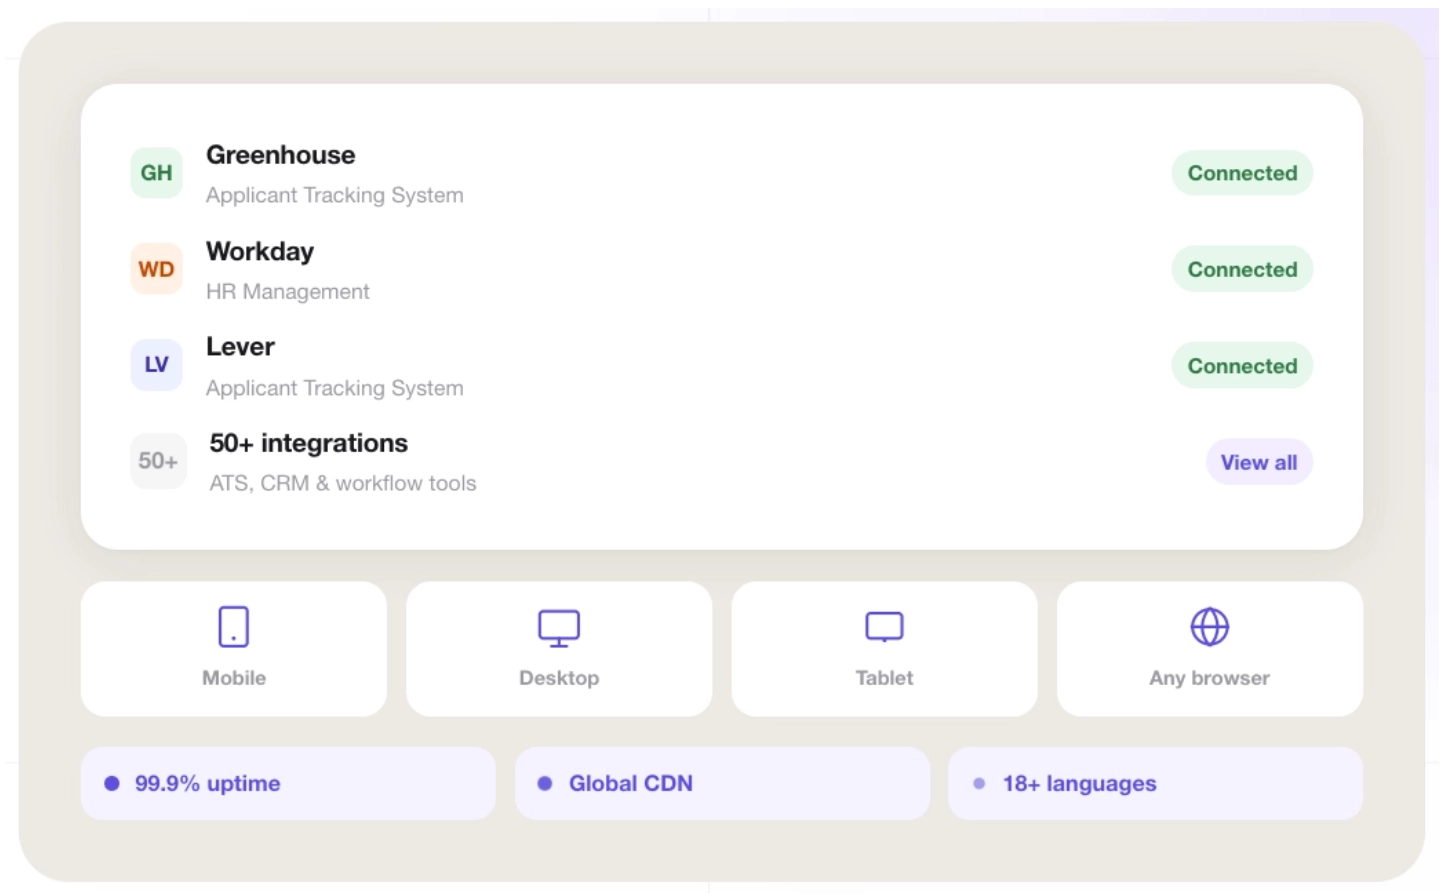Click the WD Workday logo badge

[156, 269]
